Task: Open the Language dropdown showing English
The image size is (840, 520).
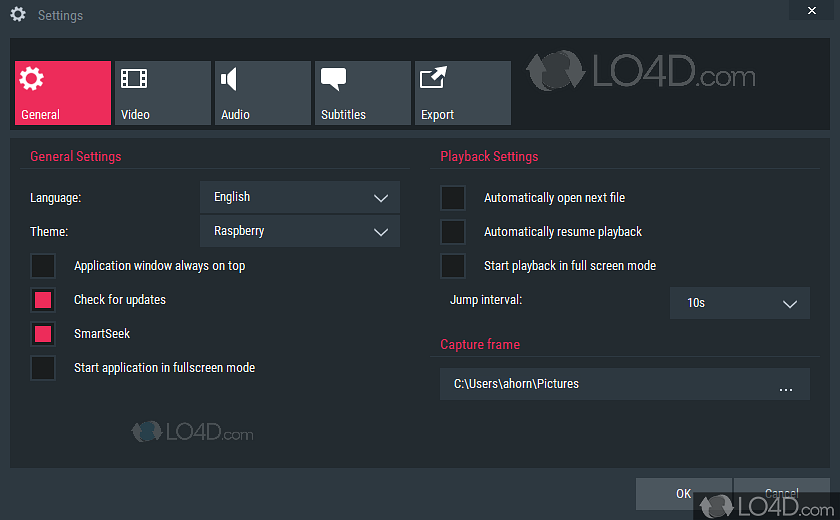Action: (x=300, y=198)
